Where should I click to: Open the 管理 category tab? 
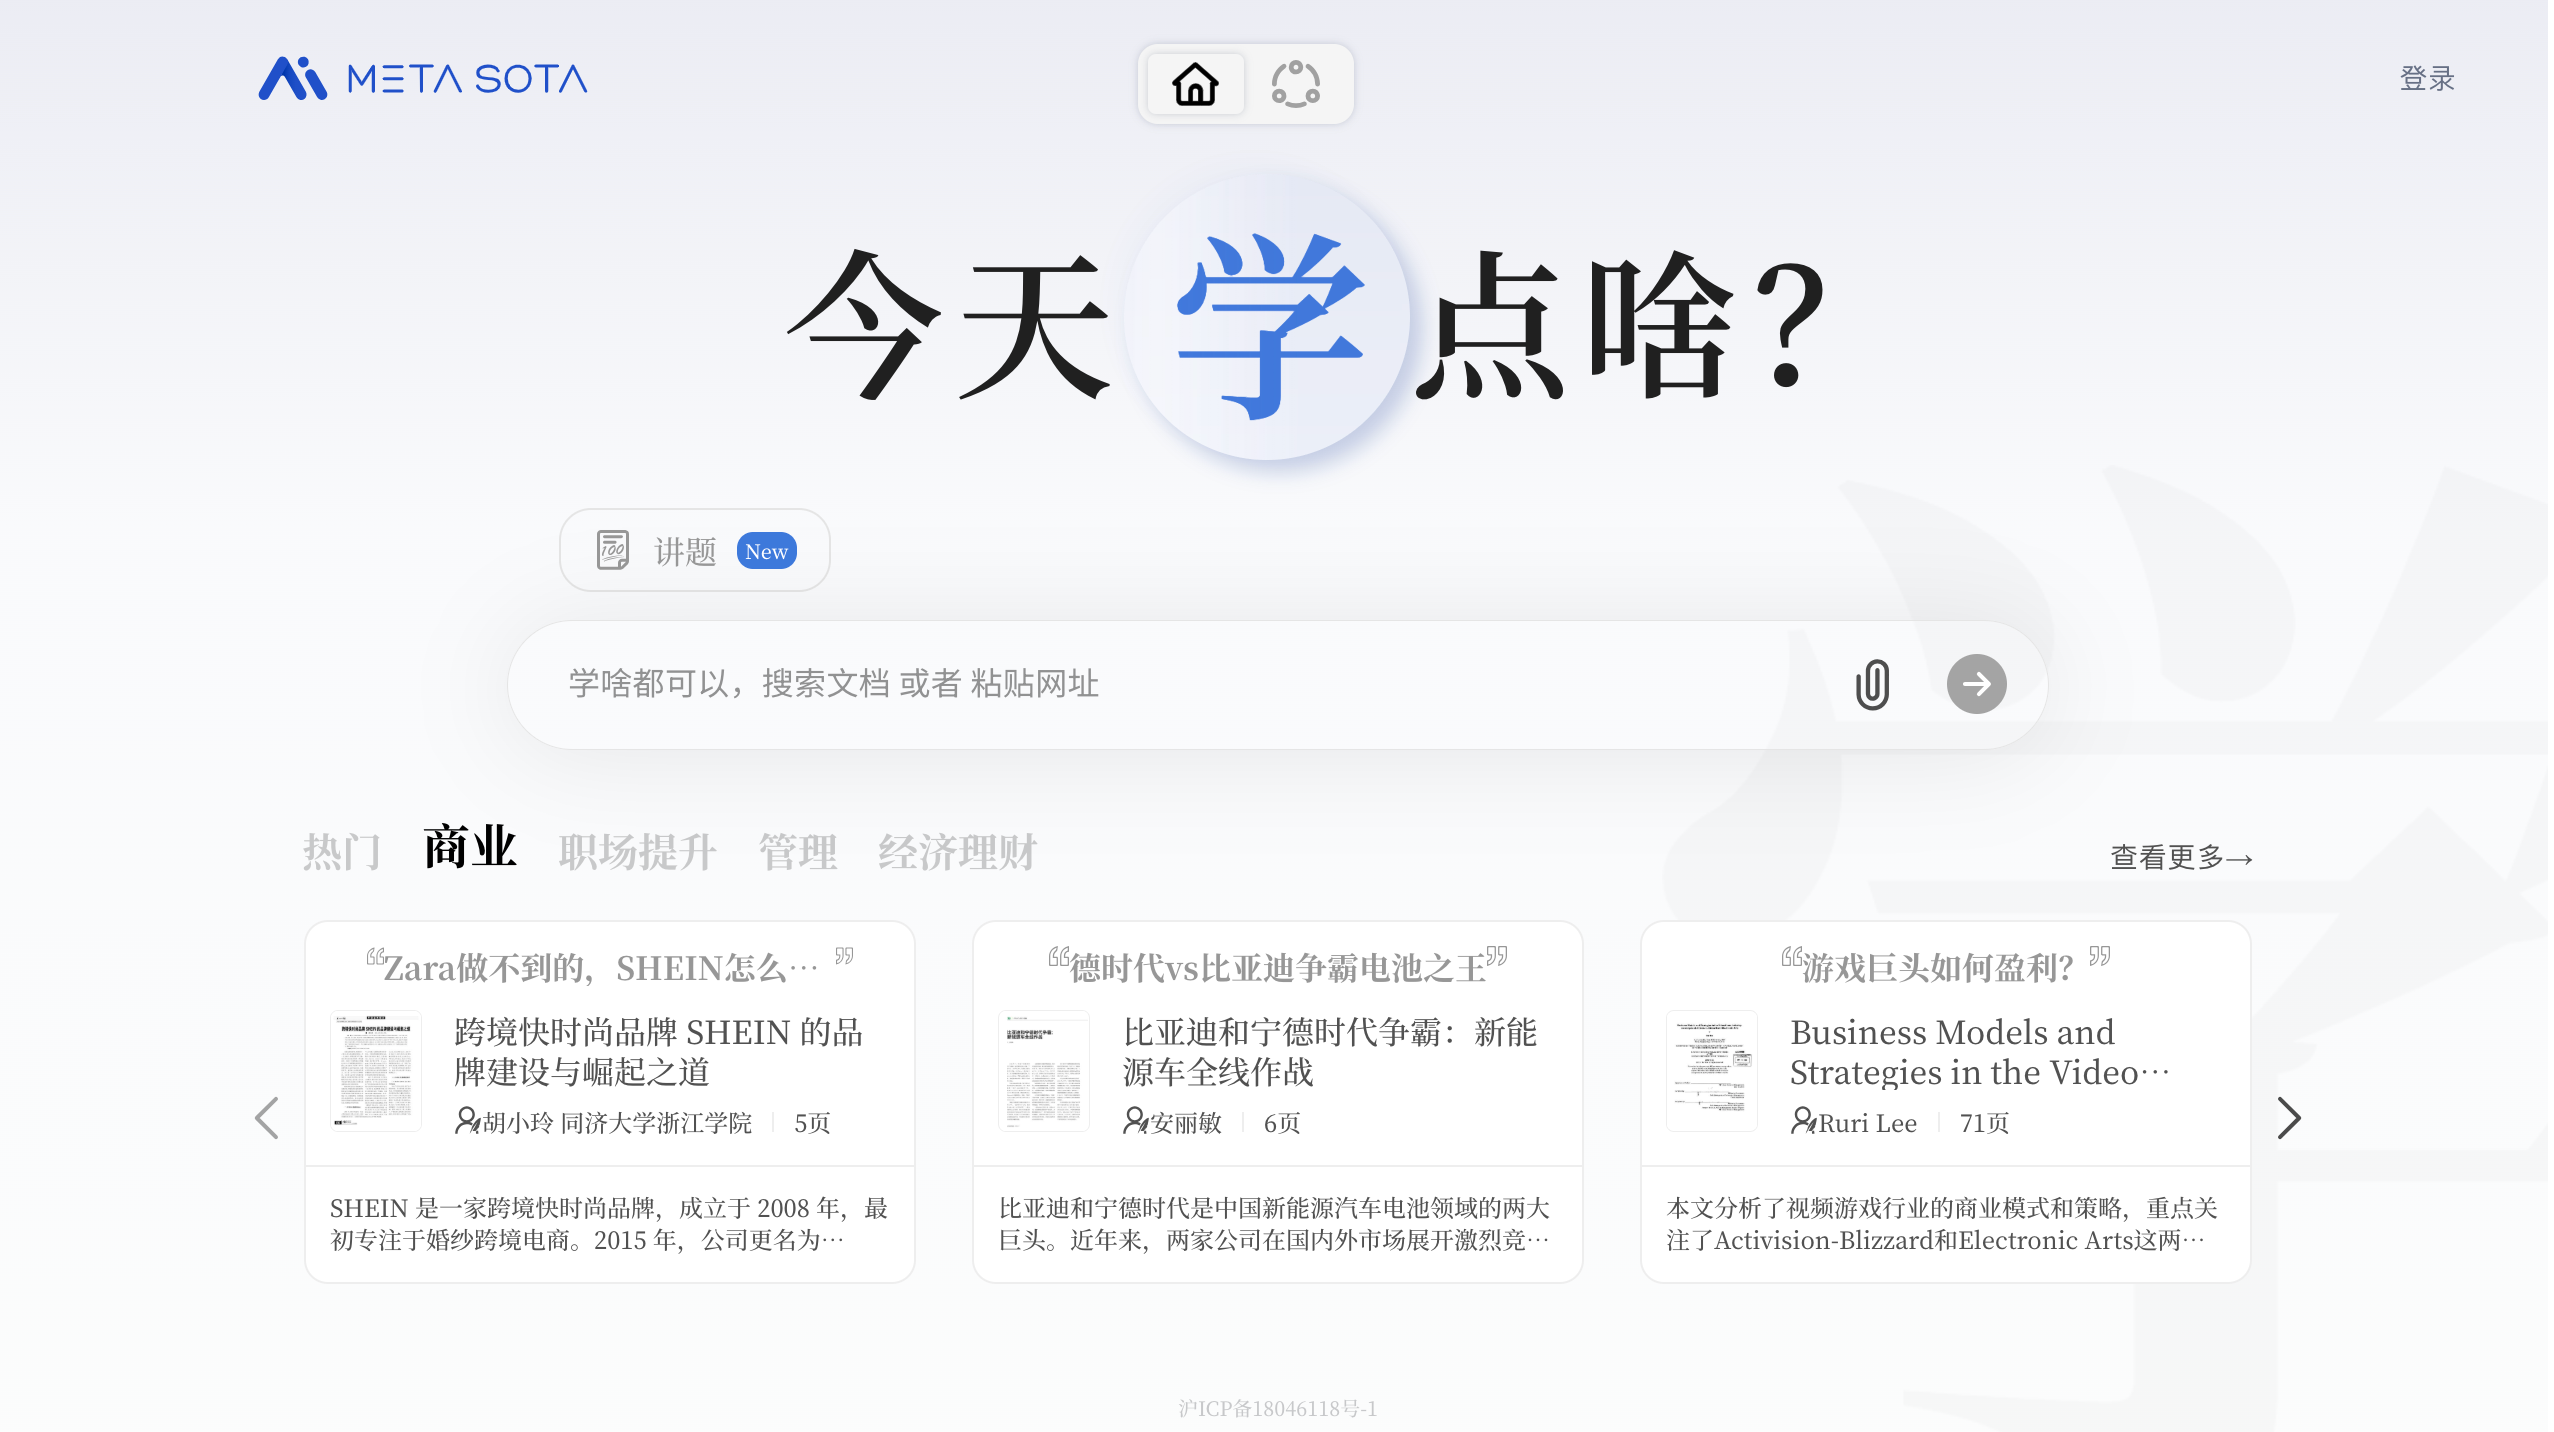(x=797, y=852)
